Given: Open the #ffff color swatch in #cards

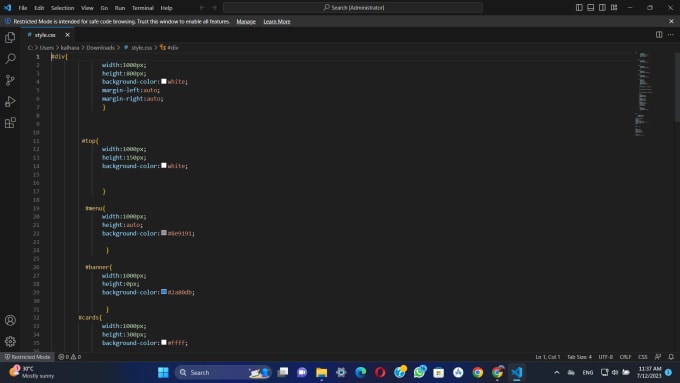Looking at the screenshot, I should click(164, 342).
